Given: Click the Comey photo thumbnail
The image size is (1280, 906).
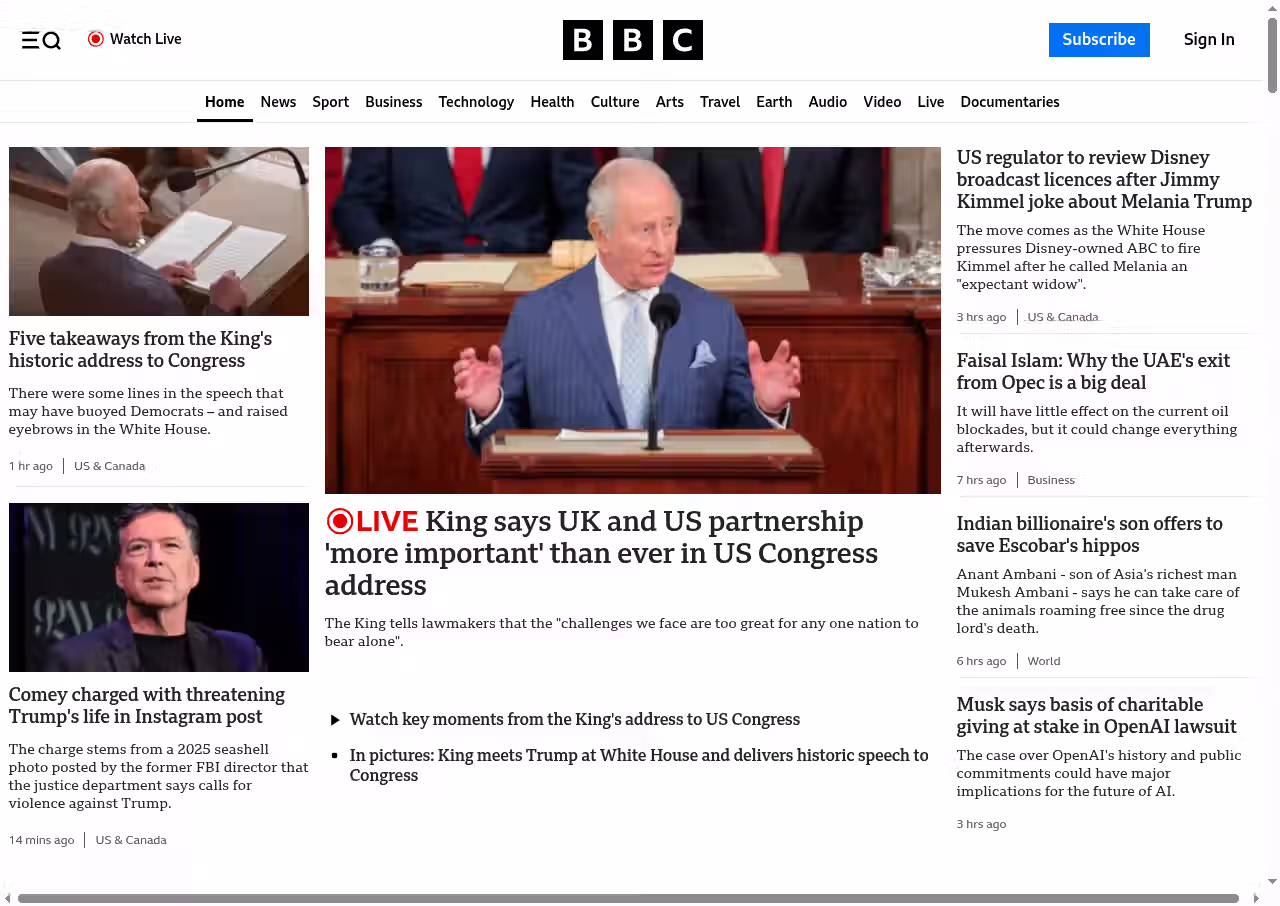Looking at the screenshot, I should (x=159, y=587).
